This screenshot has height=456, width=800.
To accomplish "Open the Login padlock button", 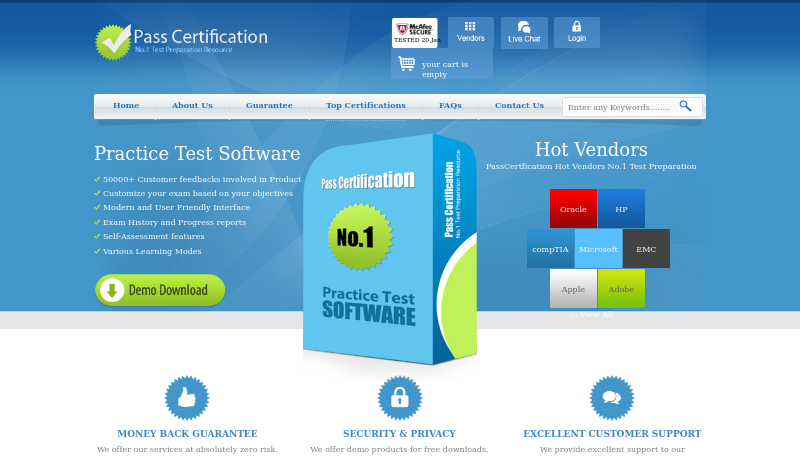I will tap(577, 32).
